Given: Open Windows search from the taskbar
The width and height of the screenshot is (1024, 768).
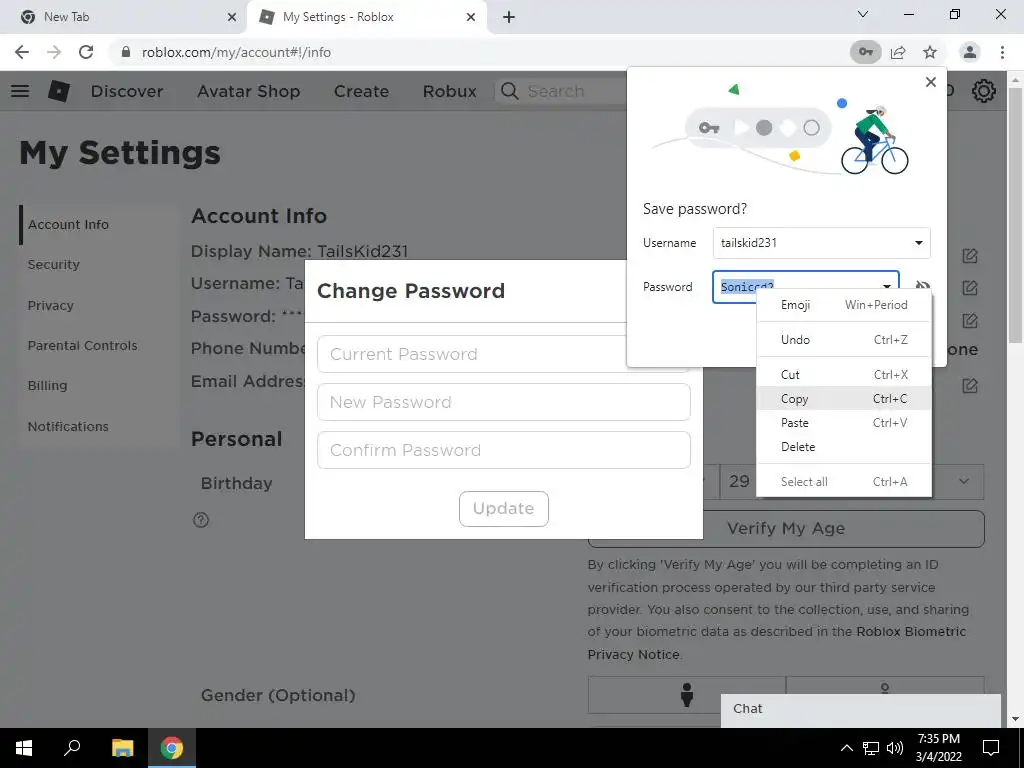Looking at the screenshot, I should pyautogui.click(x=72, y=748).
